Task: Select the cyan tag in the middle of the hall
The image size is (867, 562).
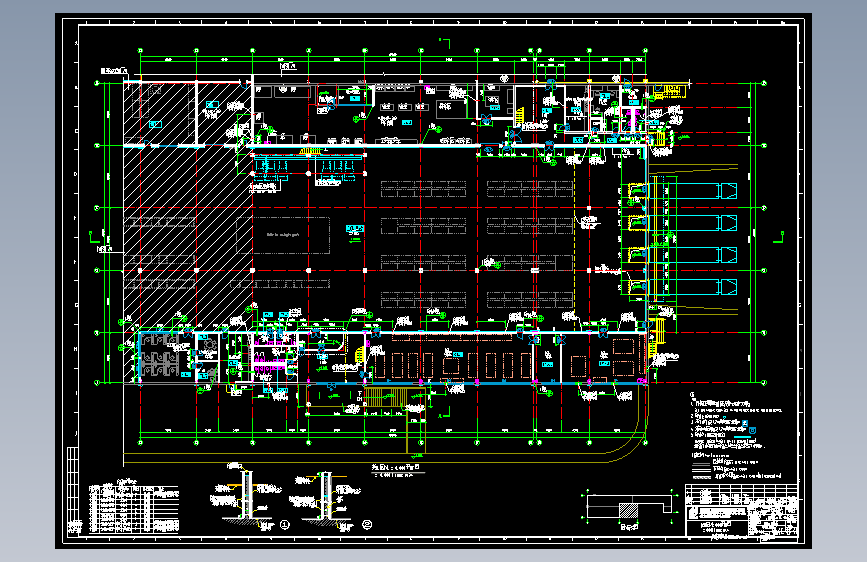Action: click(x=355, y=228)
